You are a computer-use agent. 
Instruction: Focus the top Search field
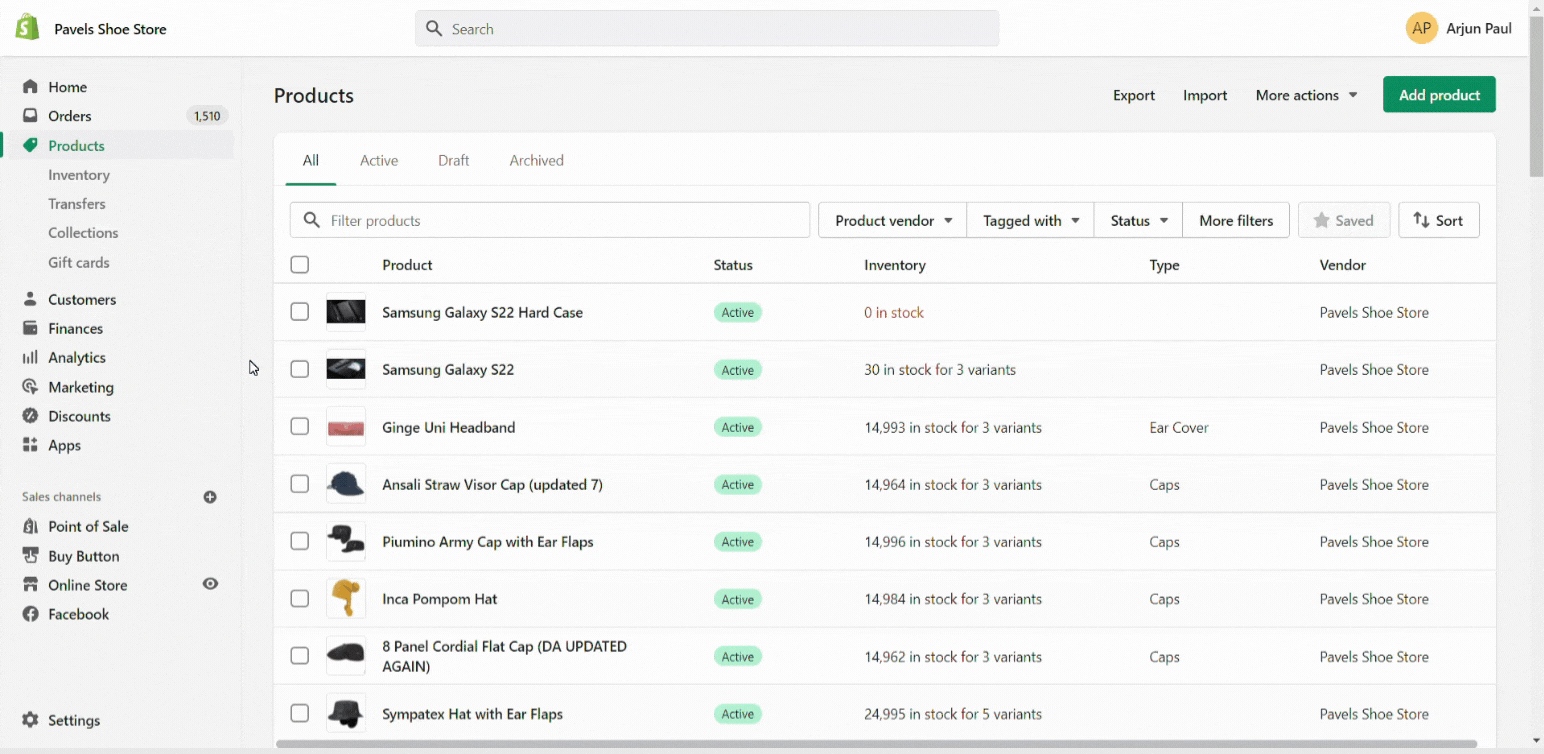(x=707, y=28)
